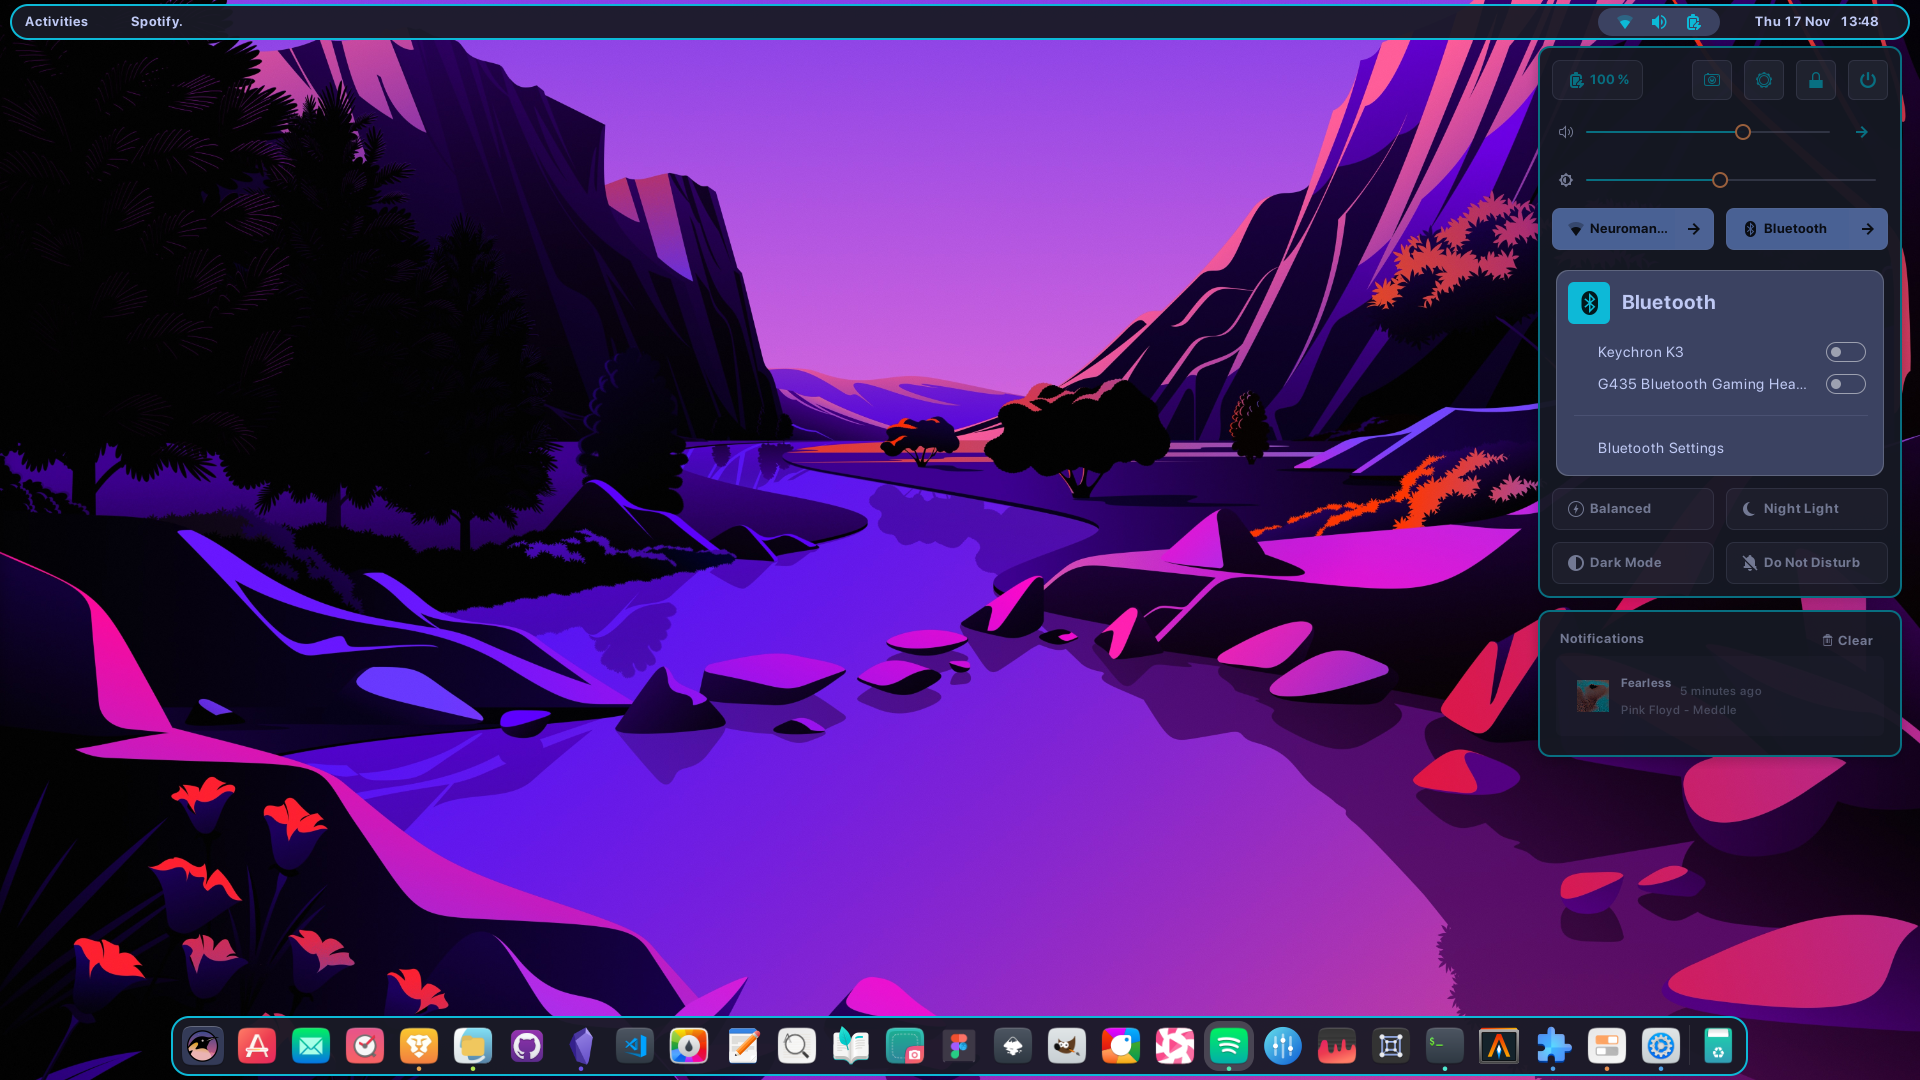Launch Alacritty from the dock
Image resolution: width=1920 pixels, height=1080 pixels.
tap(1499, 1046)
